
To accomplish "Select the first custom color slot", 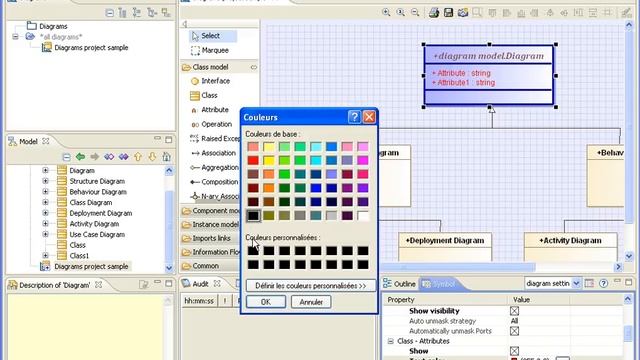I will coord(253,251).
